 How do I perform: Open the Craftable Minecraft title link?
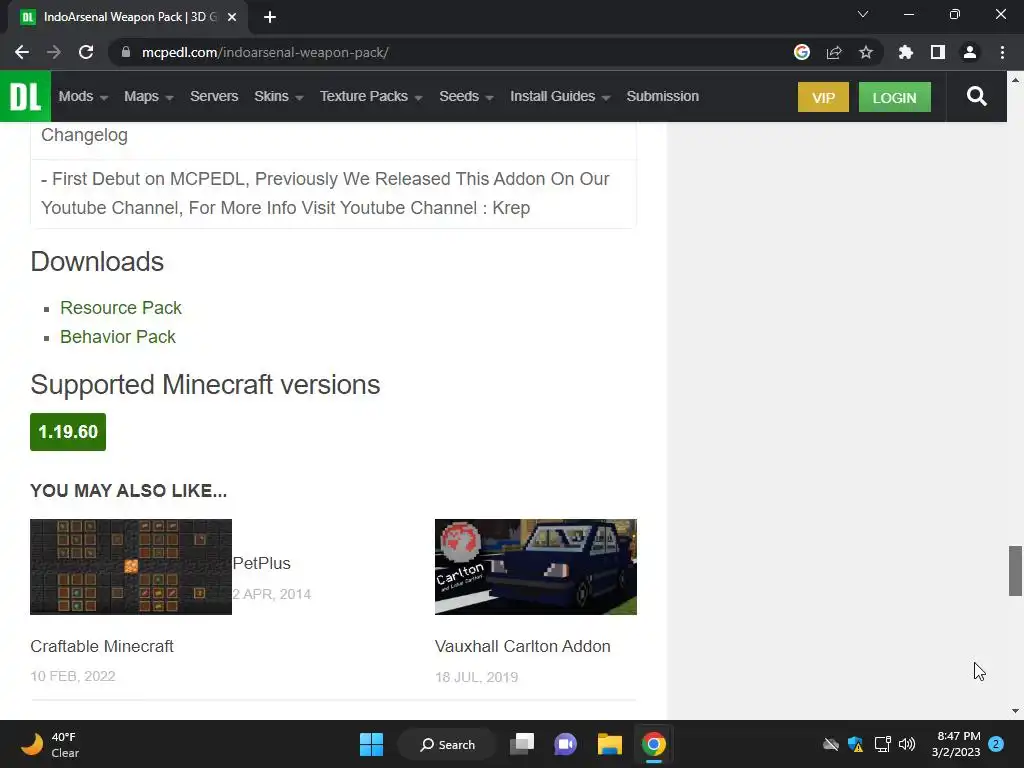pos(102,646)
